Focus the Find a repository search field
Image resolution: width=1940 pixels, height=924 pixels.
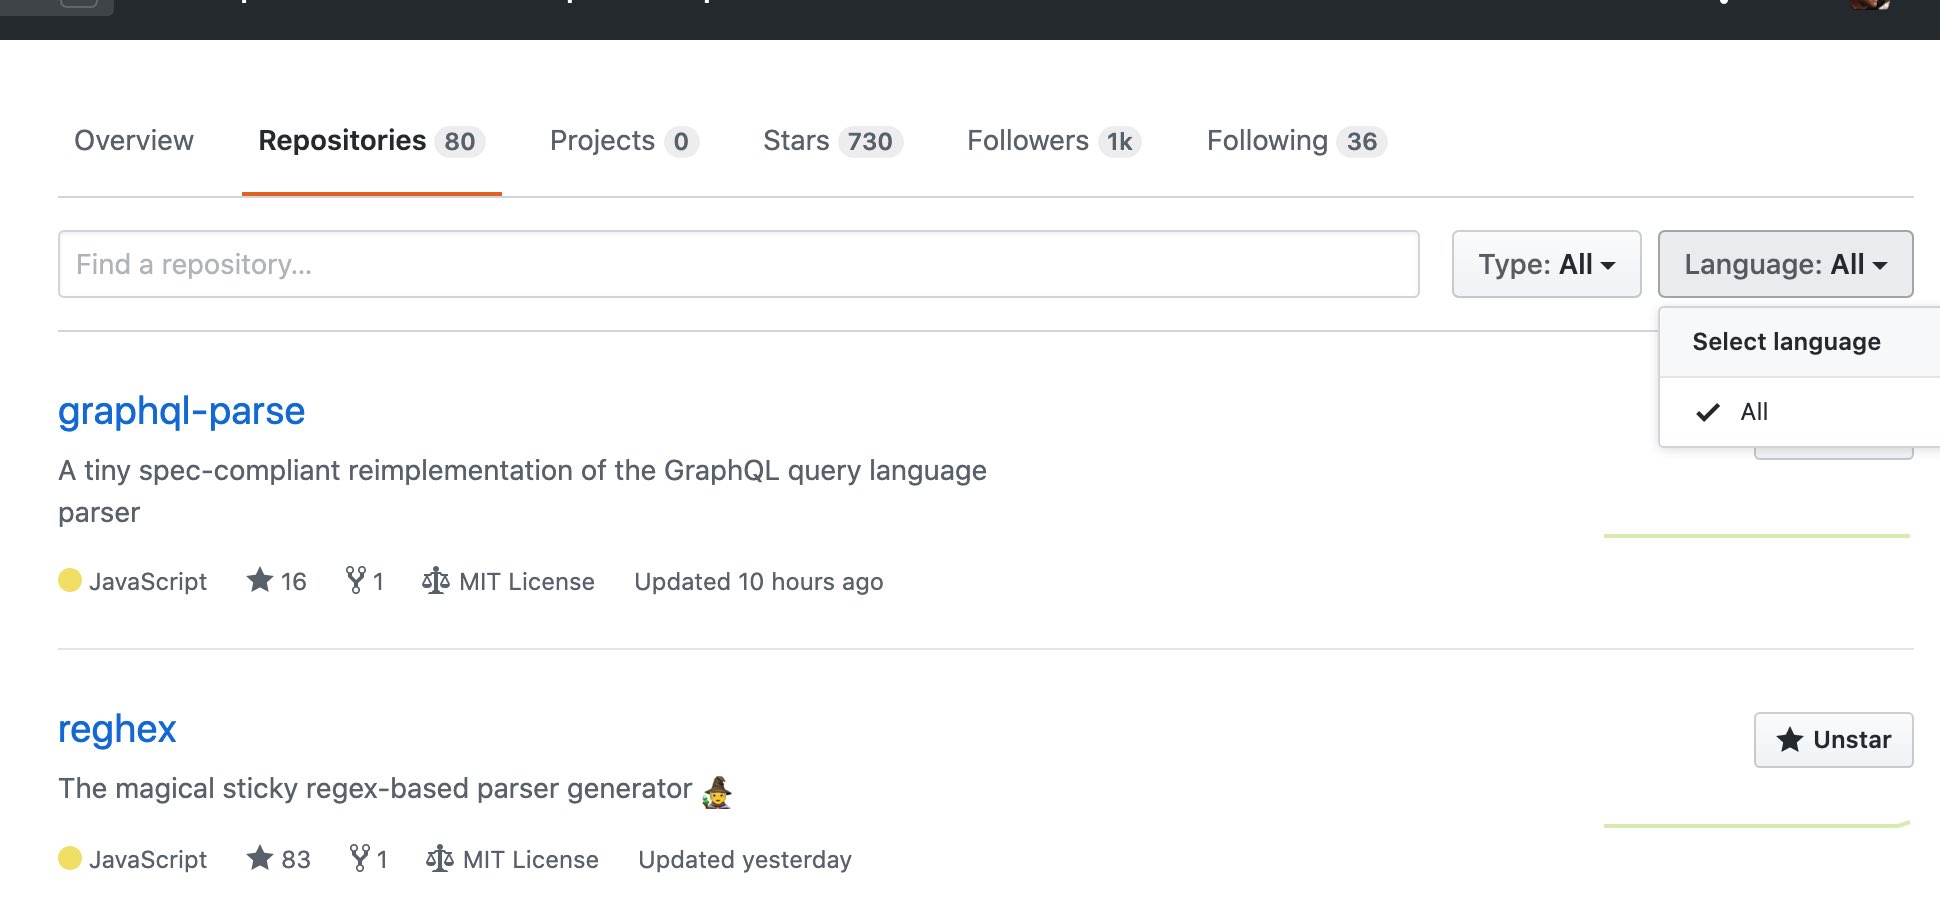(x=738, y=264)
